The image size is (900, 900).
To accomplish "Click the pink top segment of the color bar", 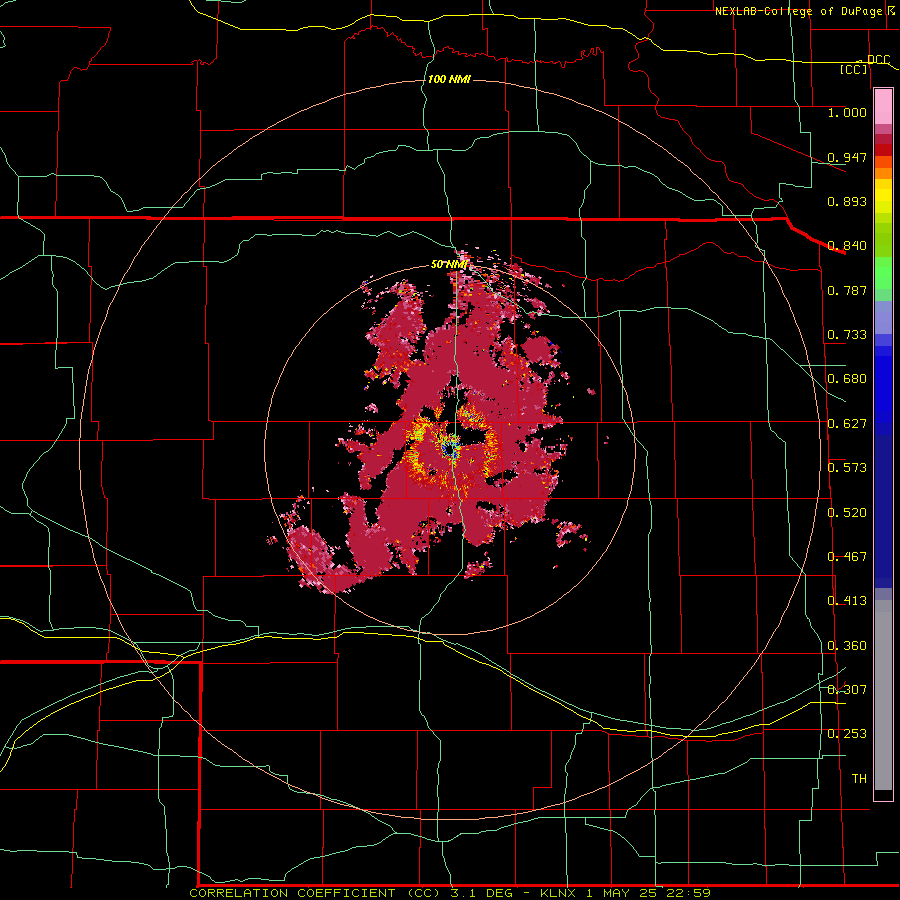I will coord(883,106).
